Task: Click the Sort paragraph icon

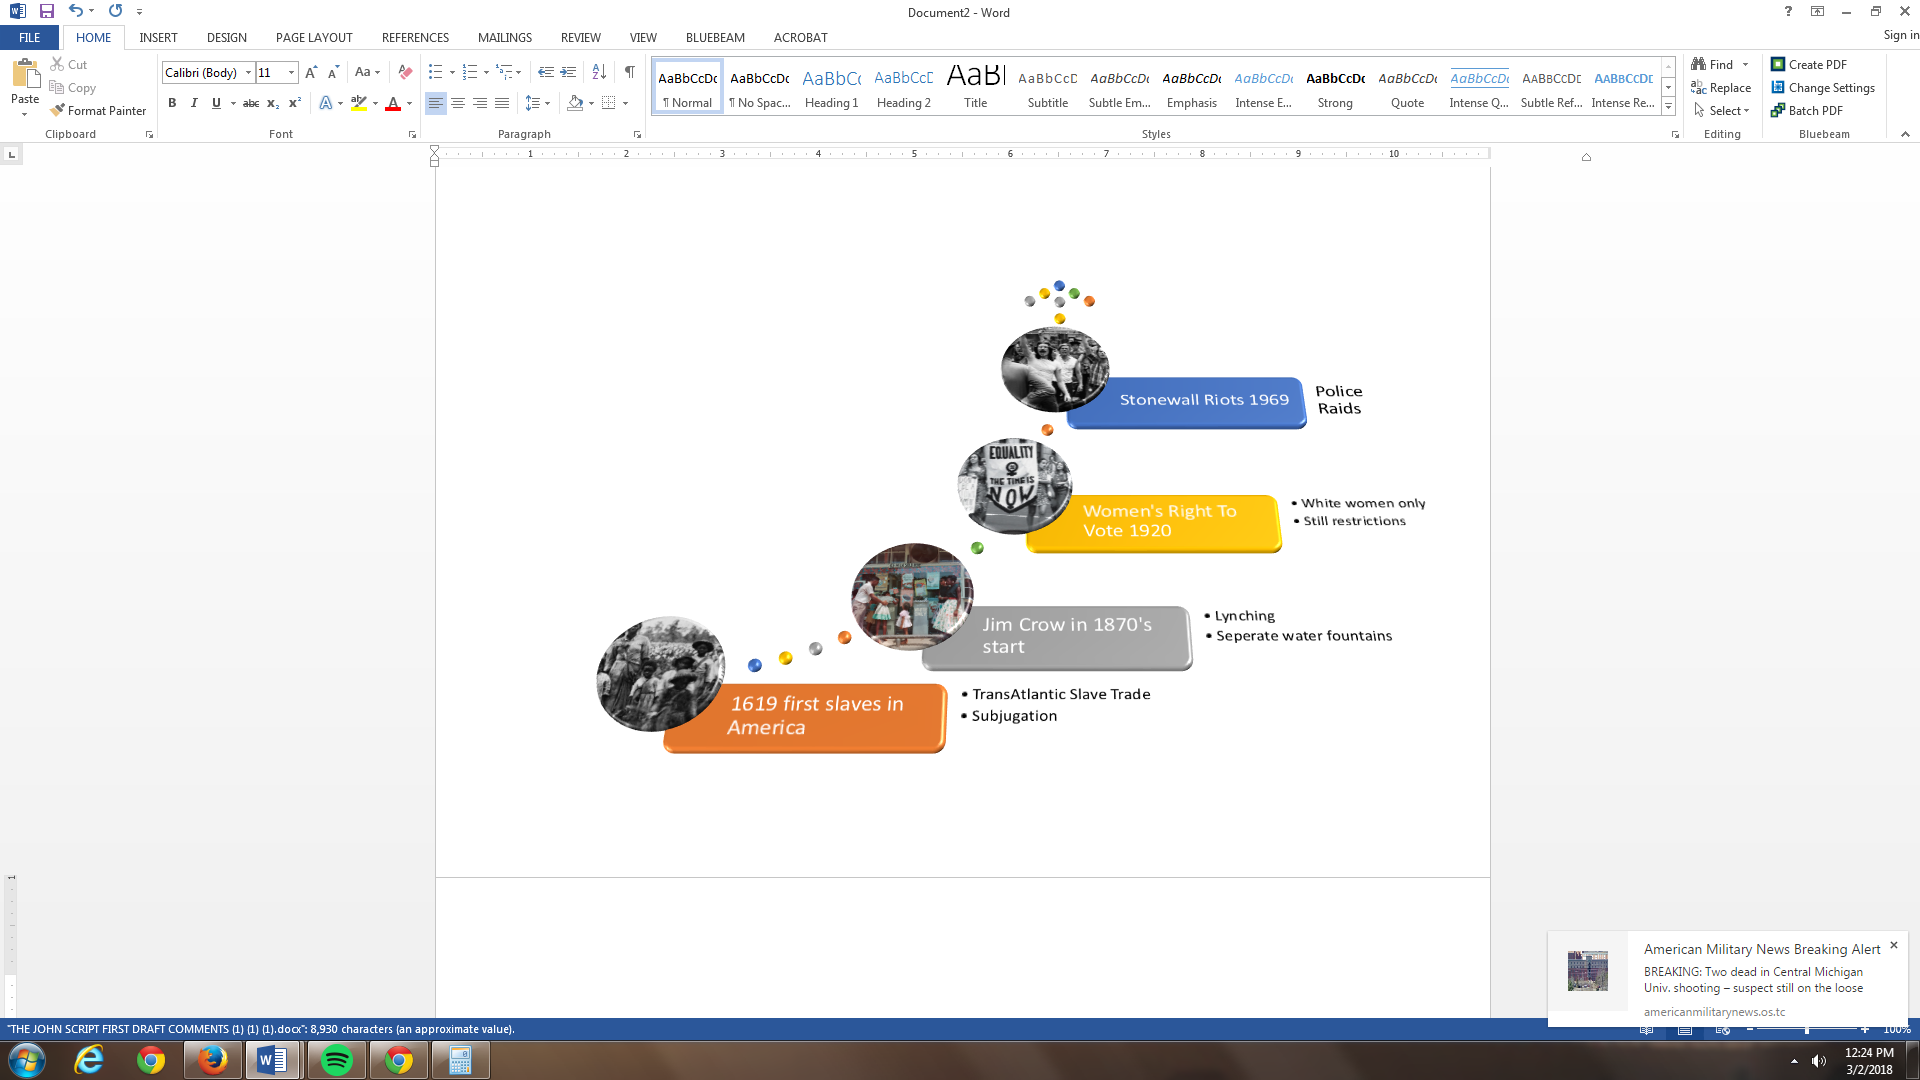Action: pos(599,72)
